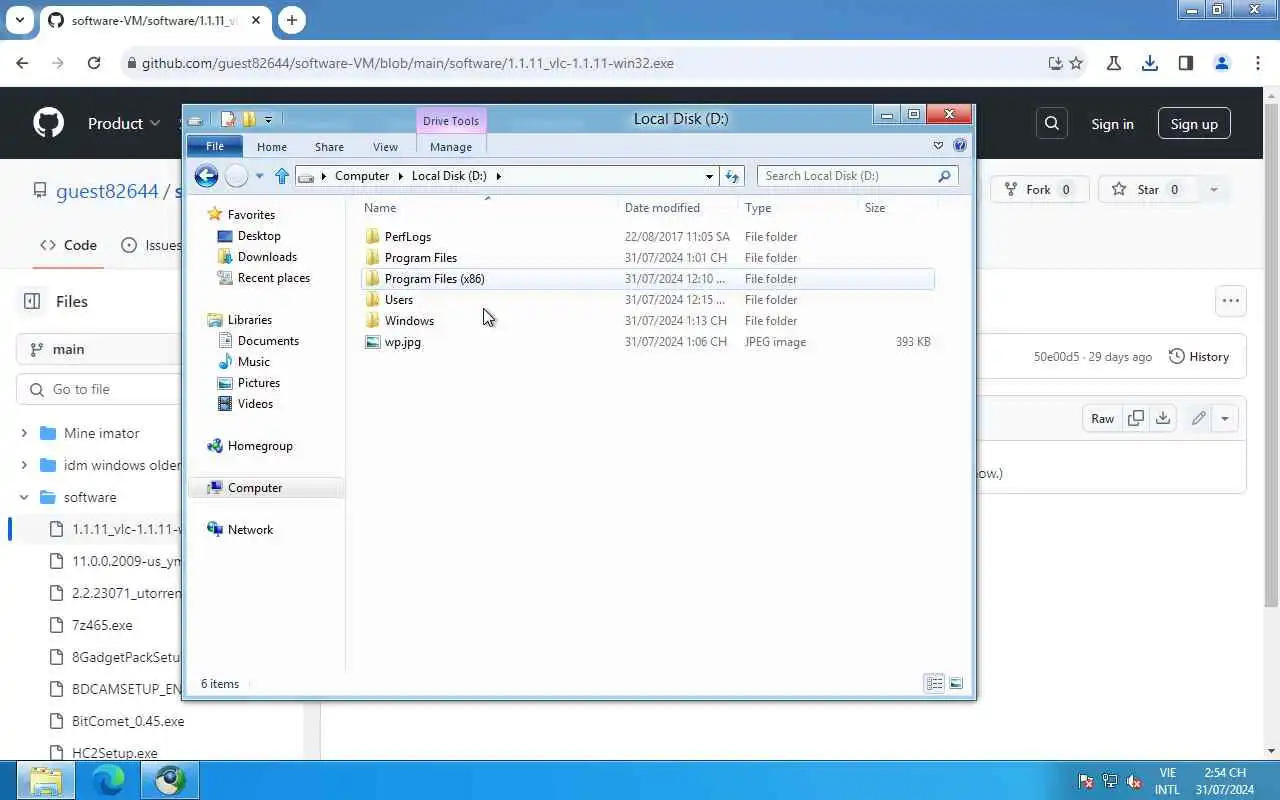Customize quick access toolbar dropdown
Viewport: 1280px width, 800px height.
click(x=268, y=120)
